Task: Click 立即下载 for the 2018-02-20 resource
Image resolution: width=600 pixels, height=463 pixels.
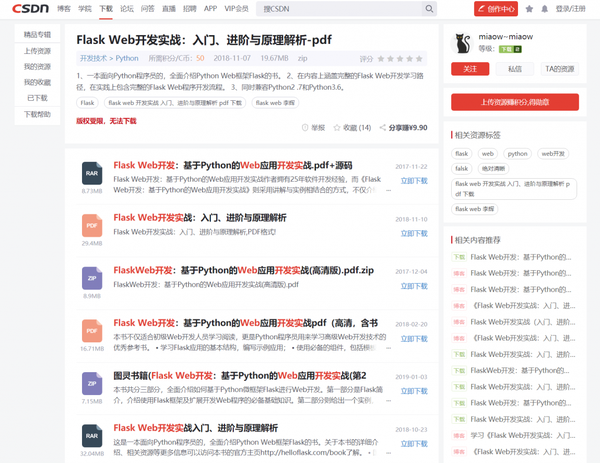Action: [x=414, y=339]
